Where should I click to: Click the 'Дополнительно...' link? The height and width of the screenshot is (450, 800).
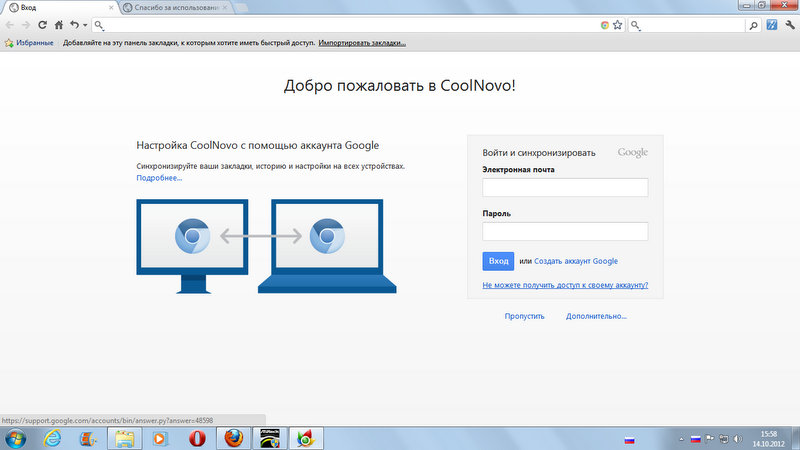point(596,316)
